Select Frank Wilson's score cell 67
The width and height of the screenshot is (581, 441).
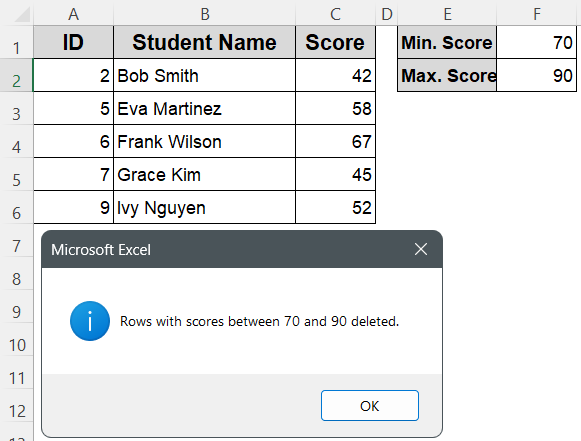pyautogui.click(x=335, y=141)
